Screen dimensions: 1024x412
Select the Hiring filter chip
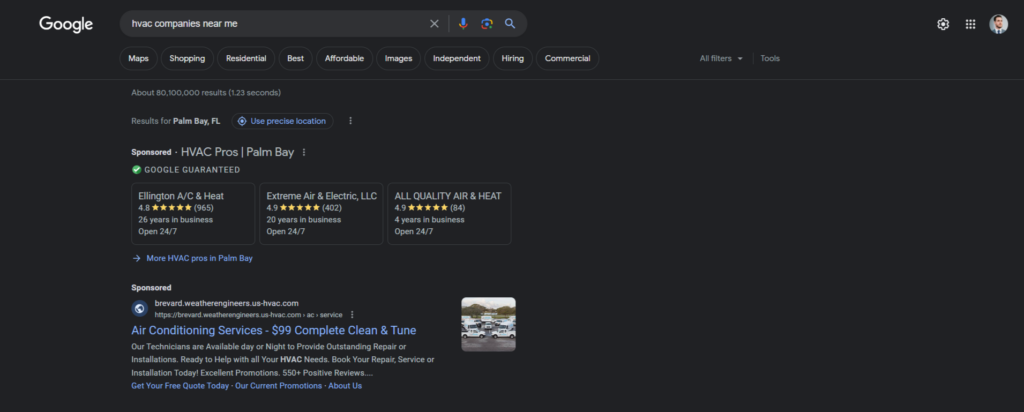513,58
